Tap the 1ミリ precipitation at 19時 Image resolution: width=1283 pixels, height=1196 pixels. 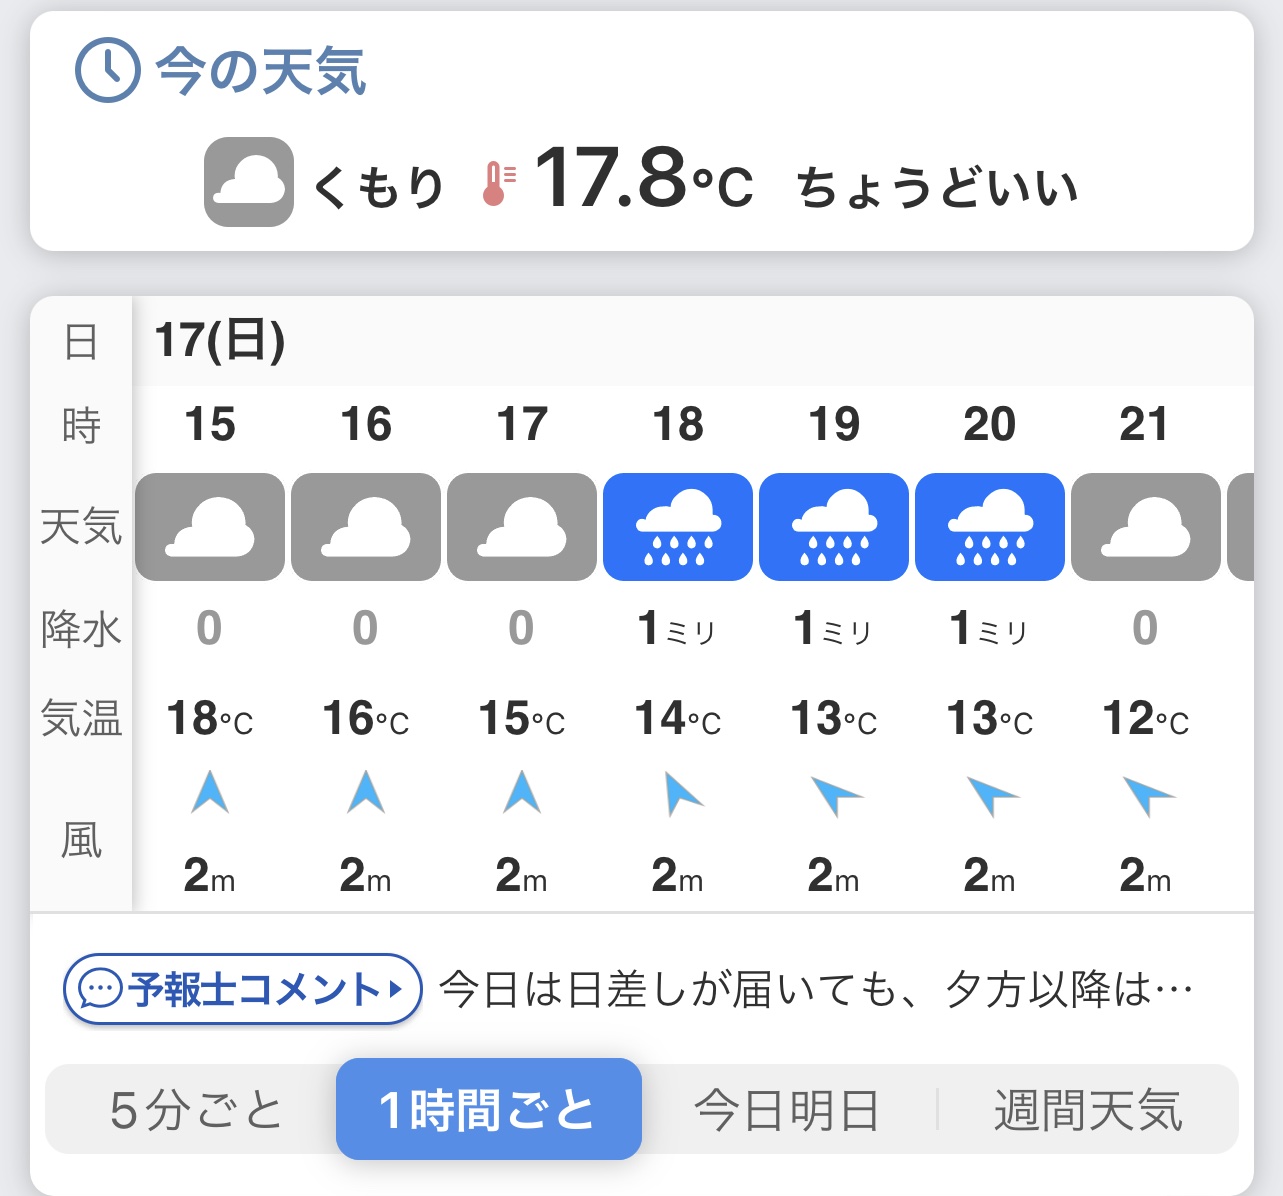(x=834, y=629)
